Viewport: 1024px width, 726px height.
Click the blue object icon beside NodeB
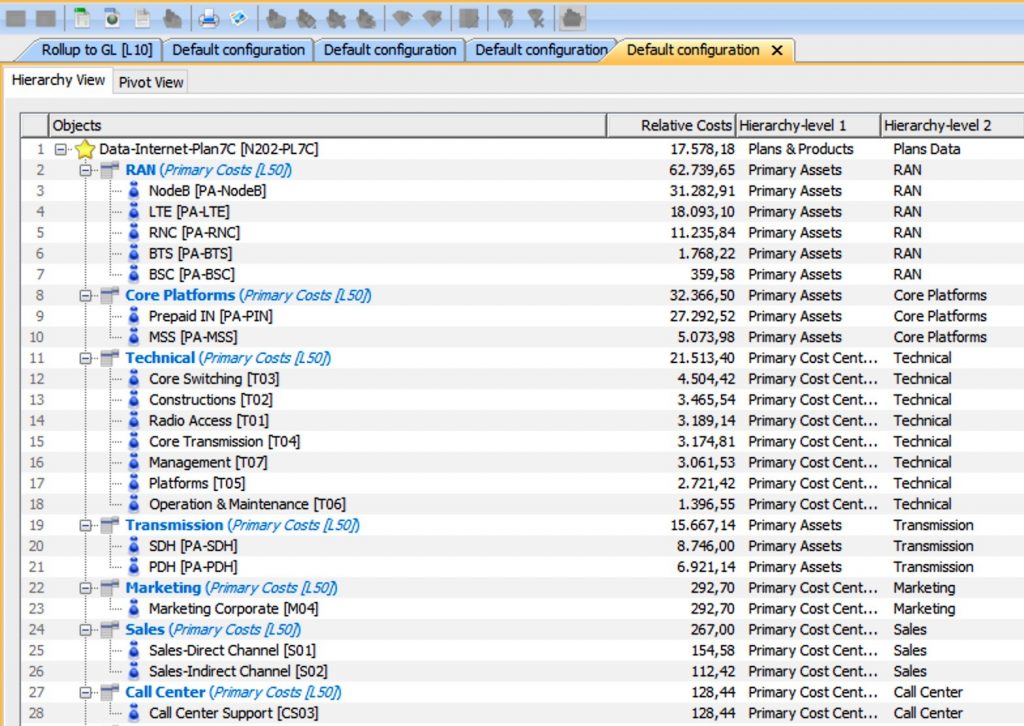(x=135, y=191)
